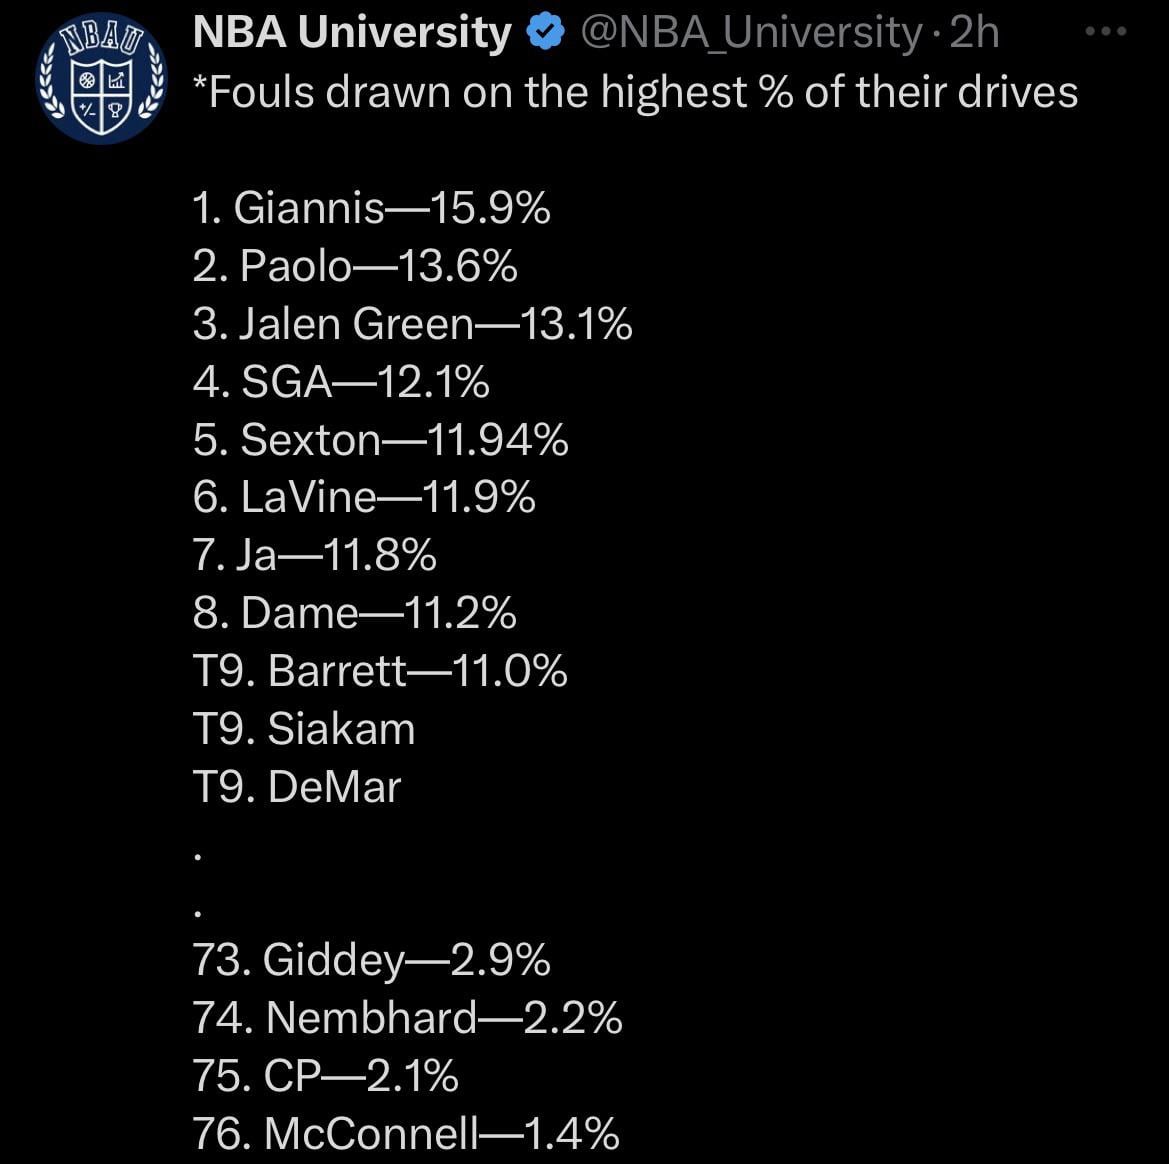The image size is (1169, 1164).
Task: Select the Nembhard 2.2% entry
Action: 407,1018
